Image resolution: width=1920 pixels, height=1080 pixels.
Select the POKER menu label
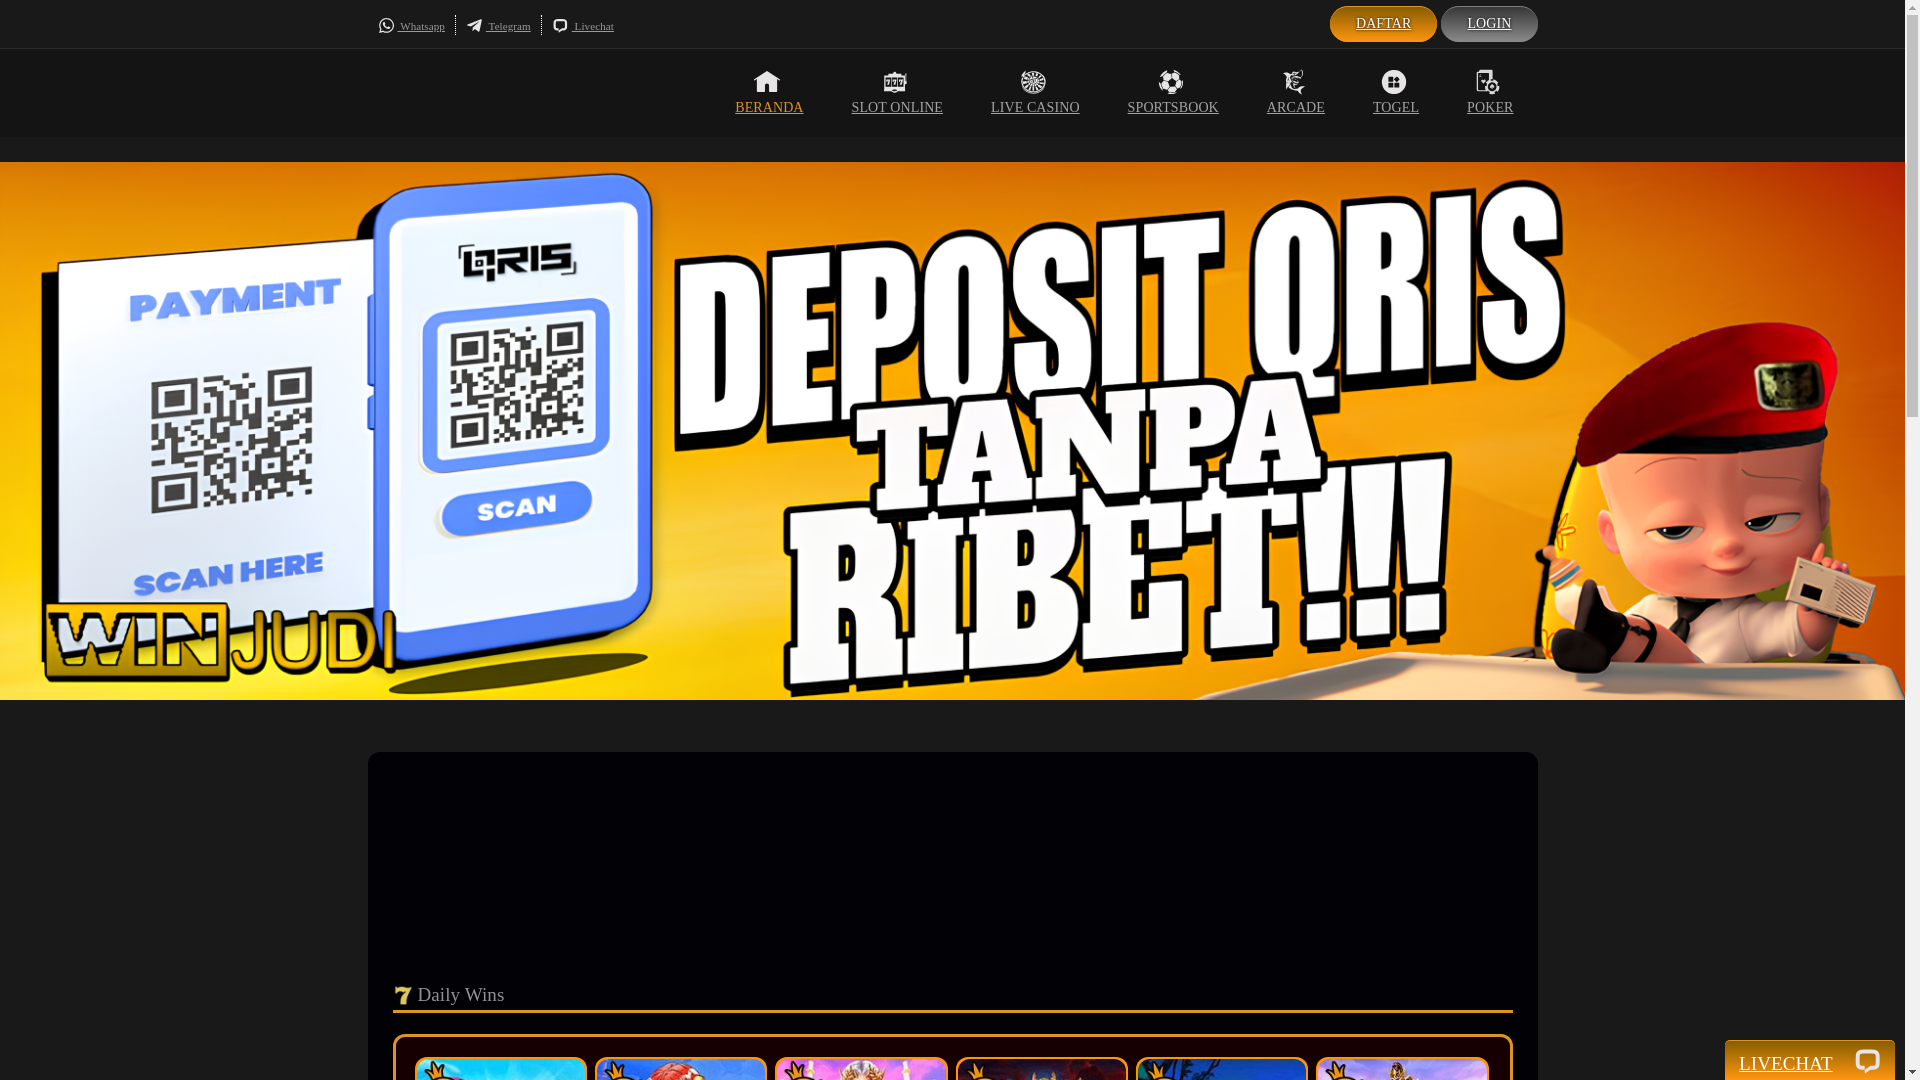point(1490,108)
